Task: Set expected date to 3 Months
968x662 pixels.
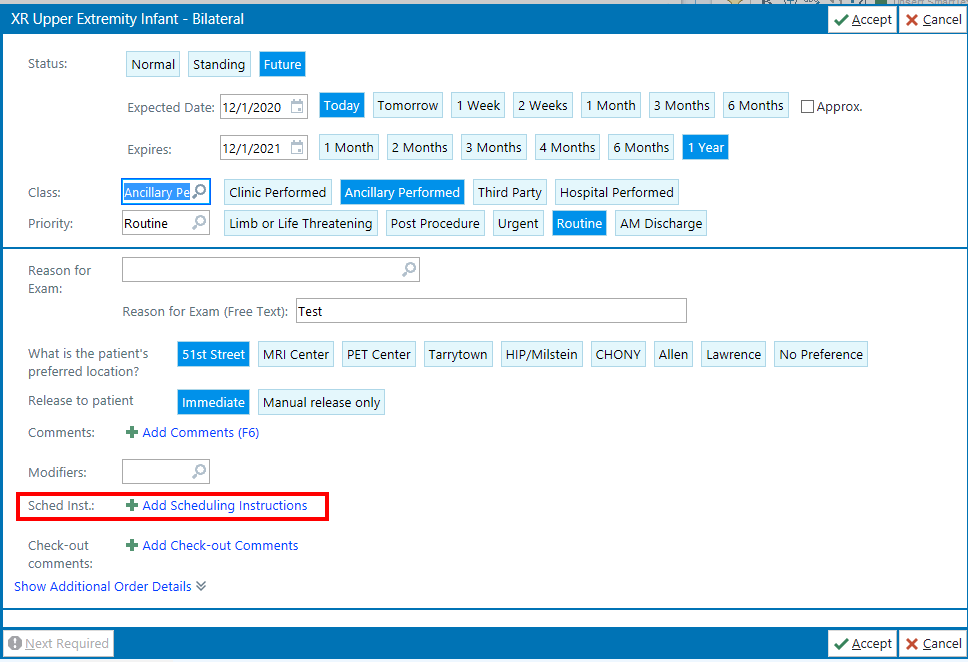Action: (x=682, y=106)
